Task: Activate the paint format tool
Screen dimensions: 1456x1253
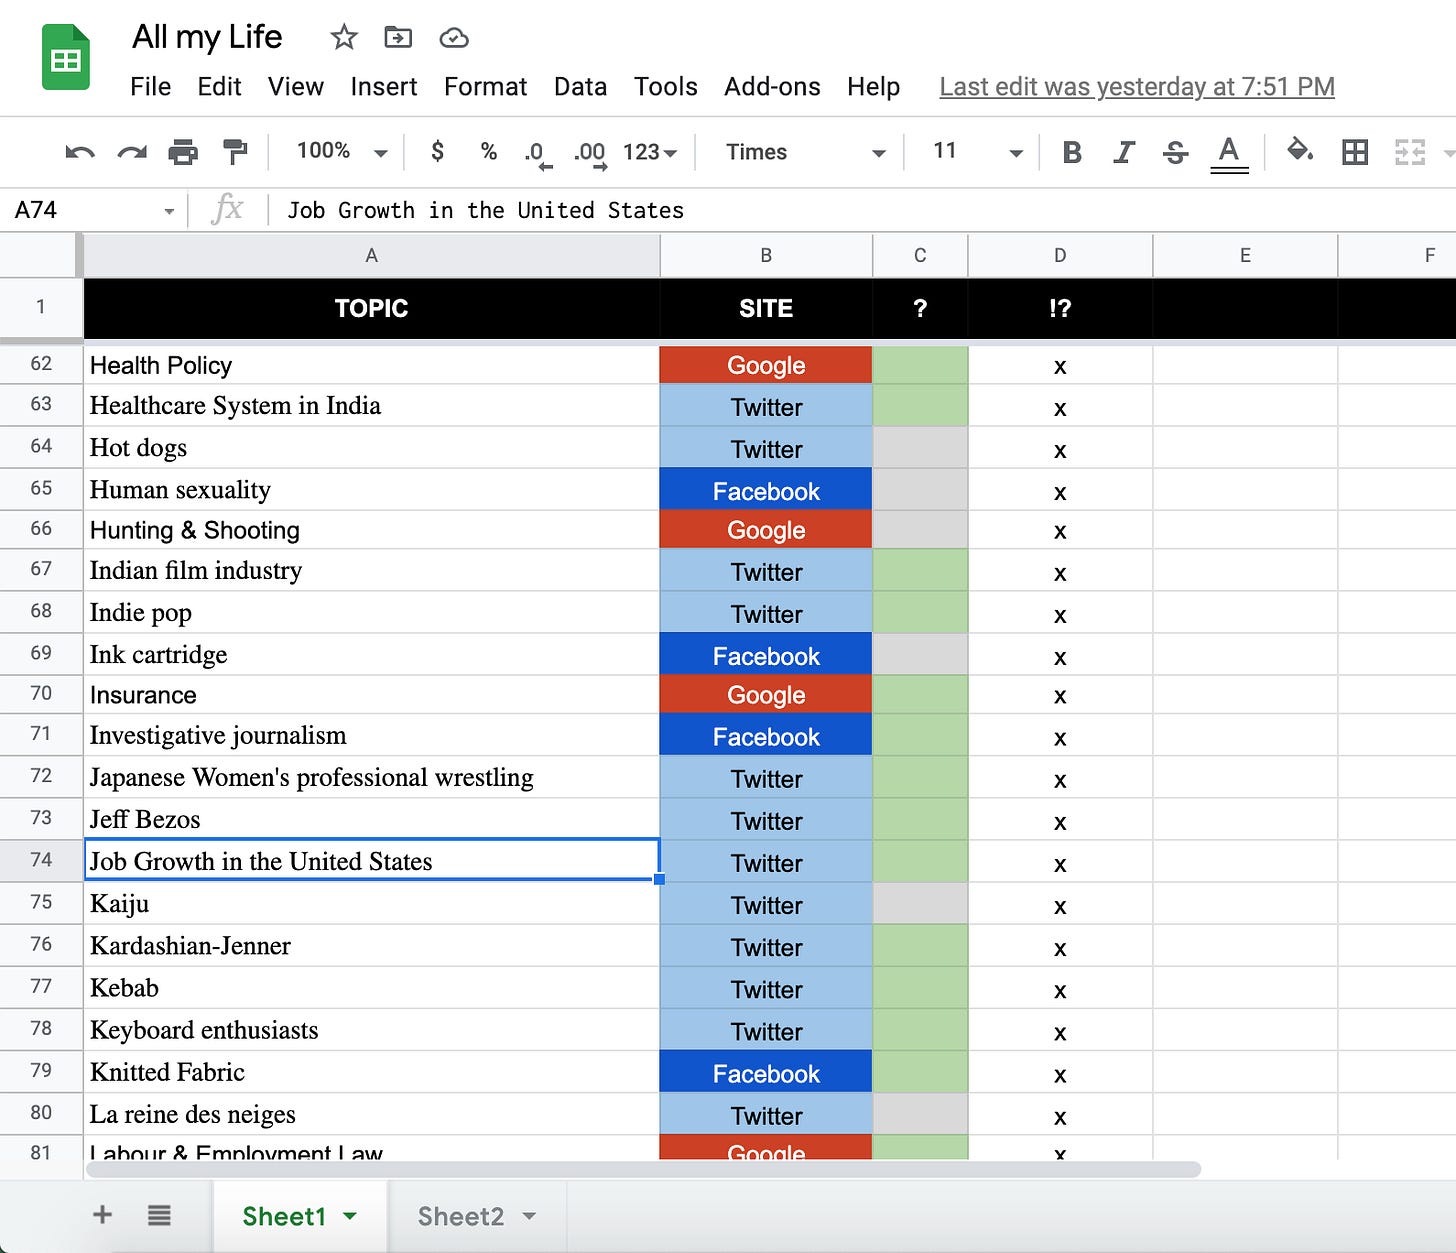Action: point(235,152)
